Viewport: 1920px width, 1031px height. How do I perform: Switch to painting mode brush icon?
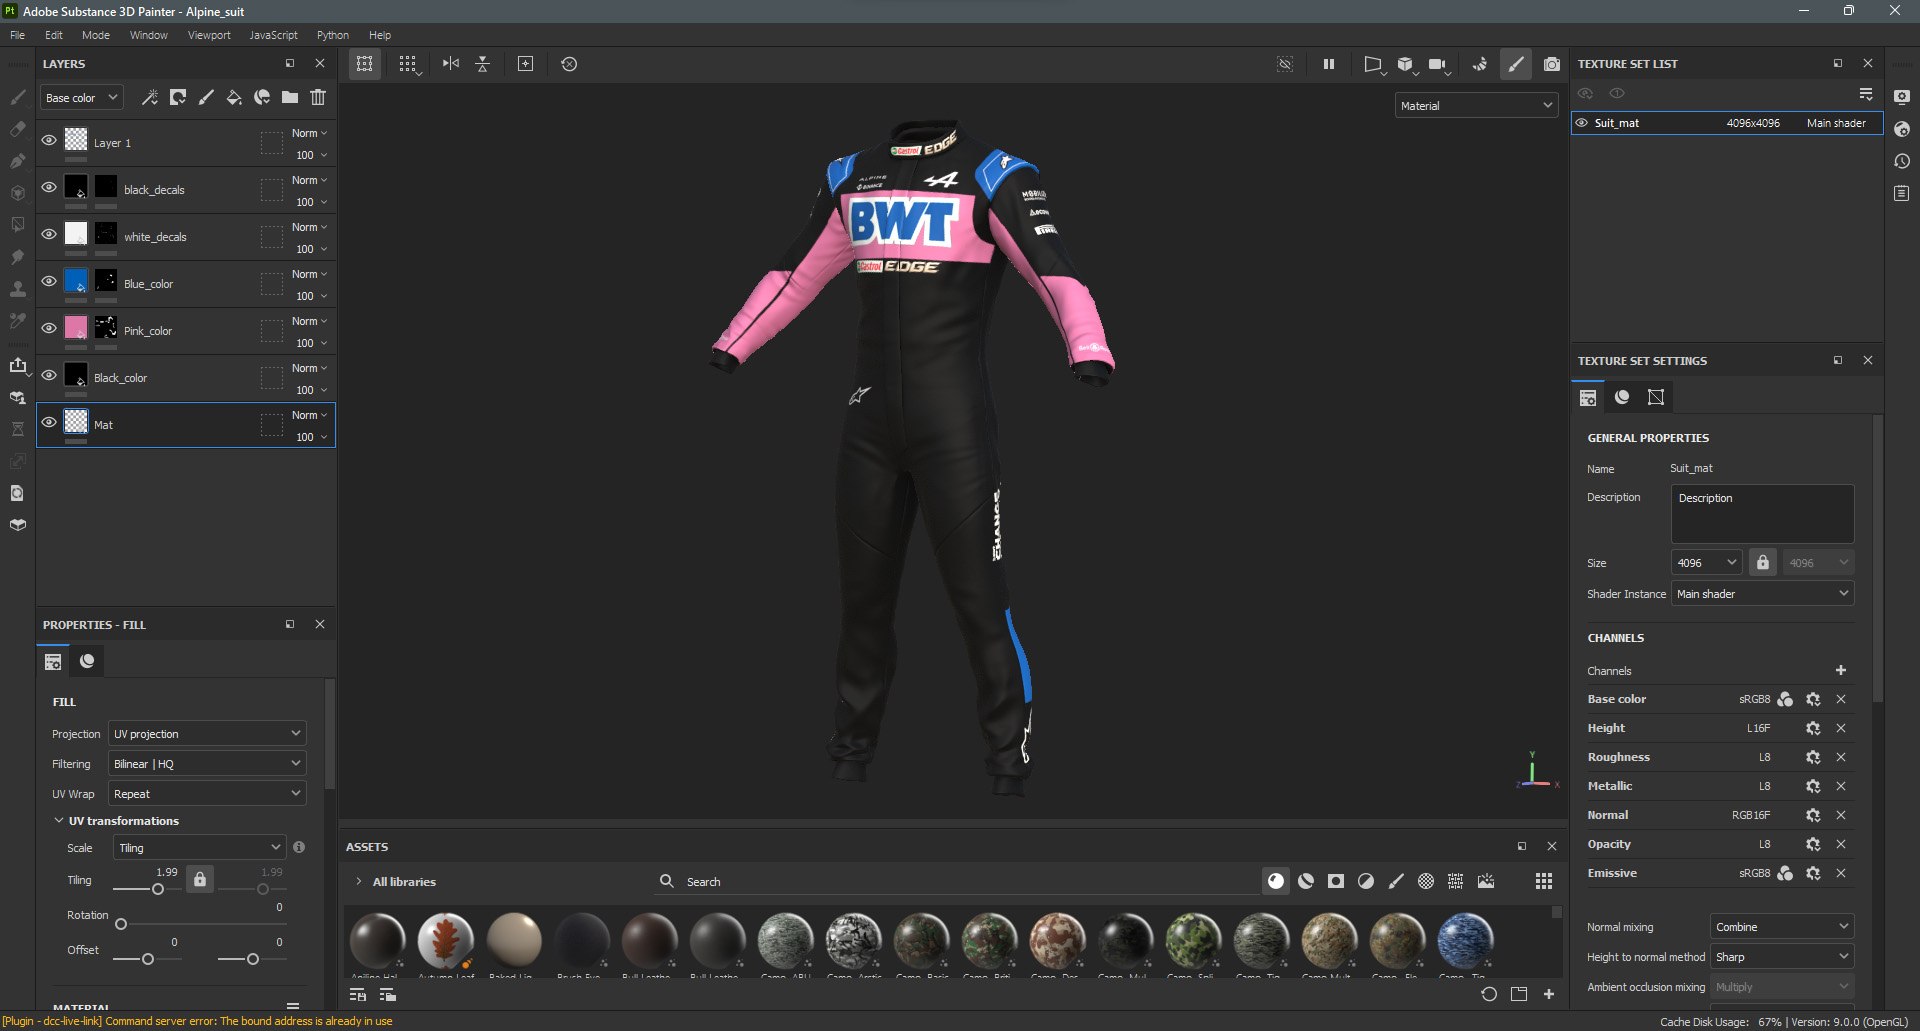(1516, 64)
